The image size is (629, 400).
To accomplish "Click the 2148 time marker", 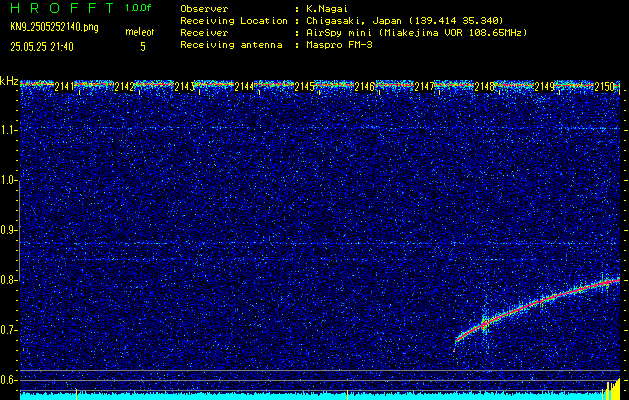I will pyautogui.click(x=484, y=86).
